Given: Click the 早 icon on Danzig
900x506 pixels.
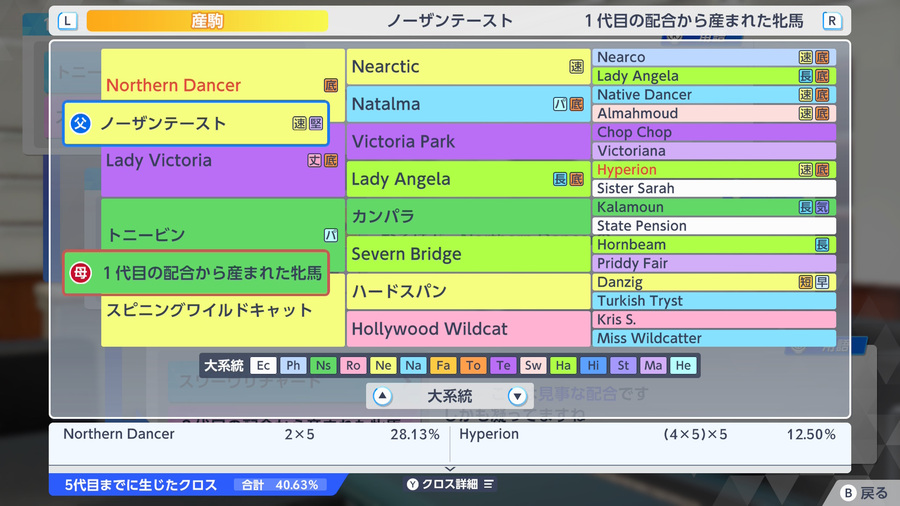Looking at the screenshot, I should [822, 282].
